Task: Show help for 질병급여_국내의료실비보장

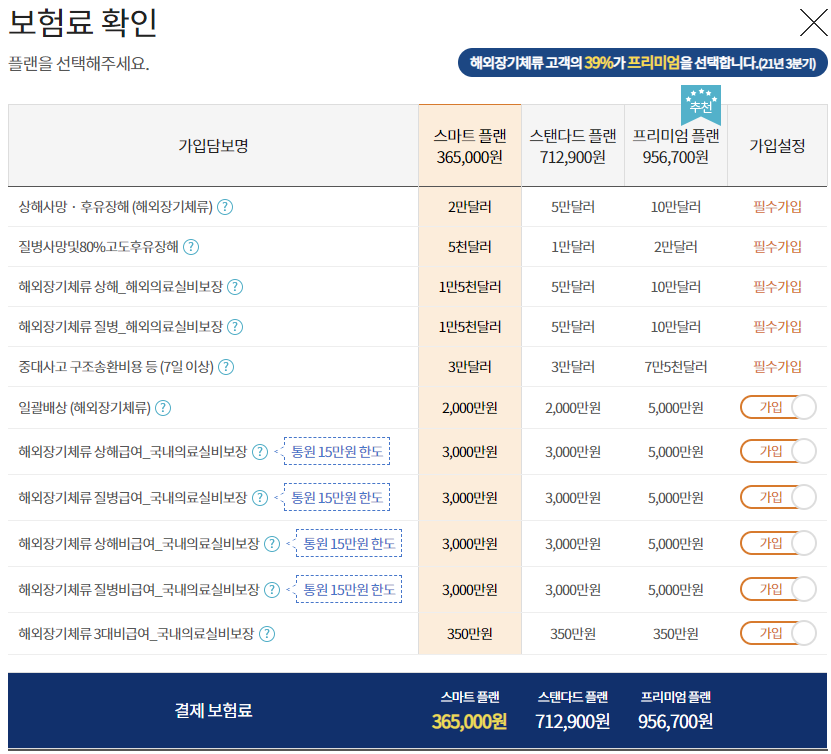Action: (260, 498)
